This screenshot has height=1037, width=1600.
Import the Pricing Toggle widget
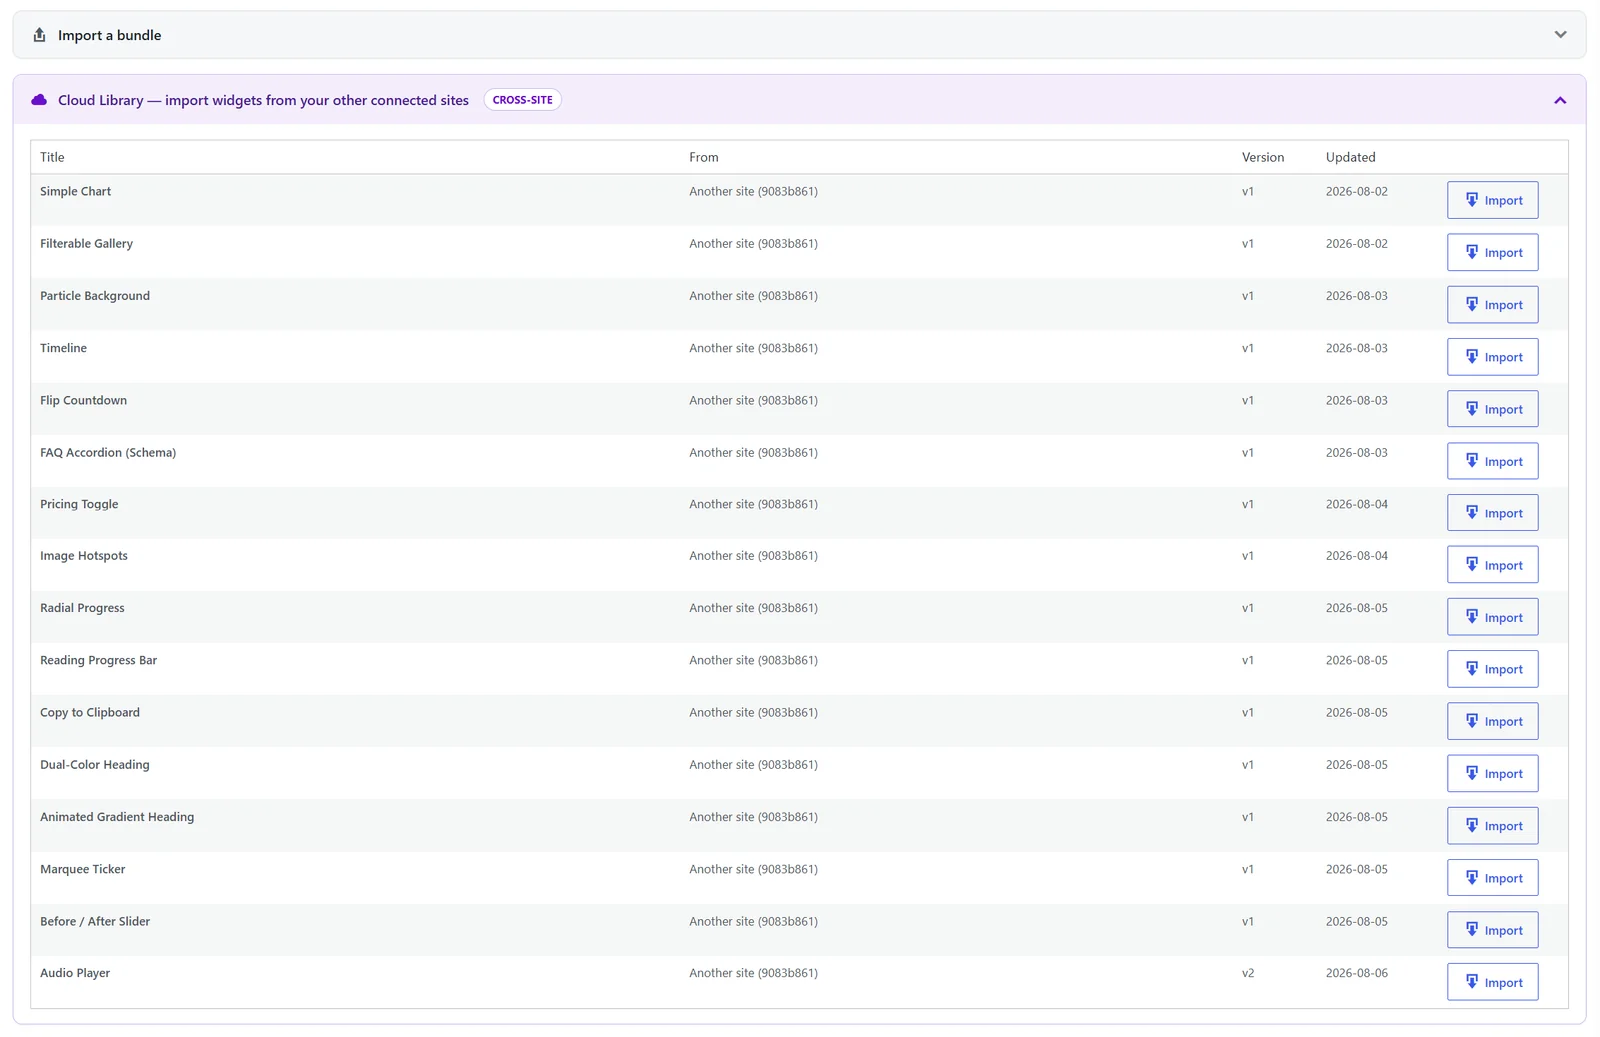coord(1492,513)
